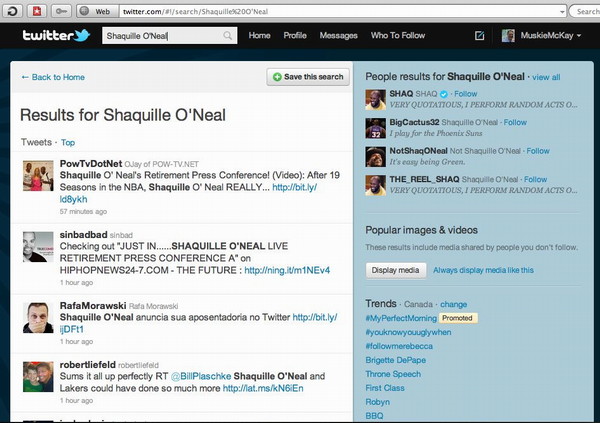This screenshot has height=423, width=600.
Task: Click the Display media button
Action: coord(396,270)
